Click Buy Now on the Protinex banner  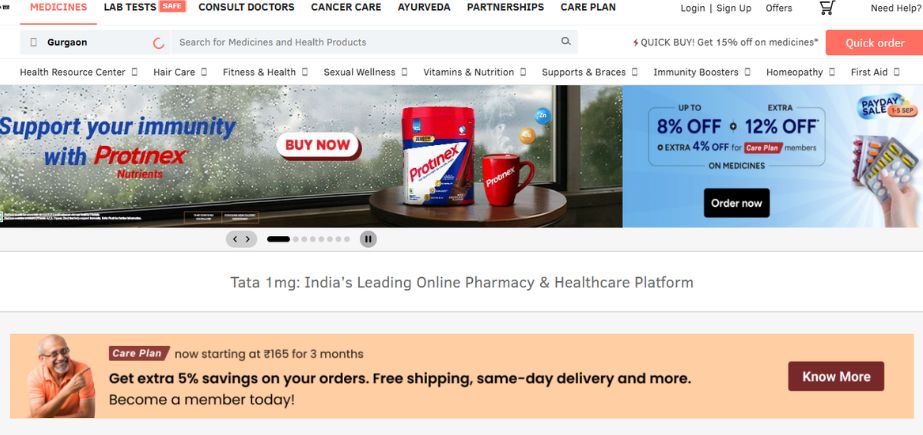click(318, 145)
